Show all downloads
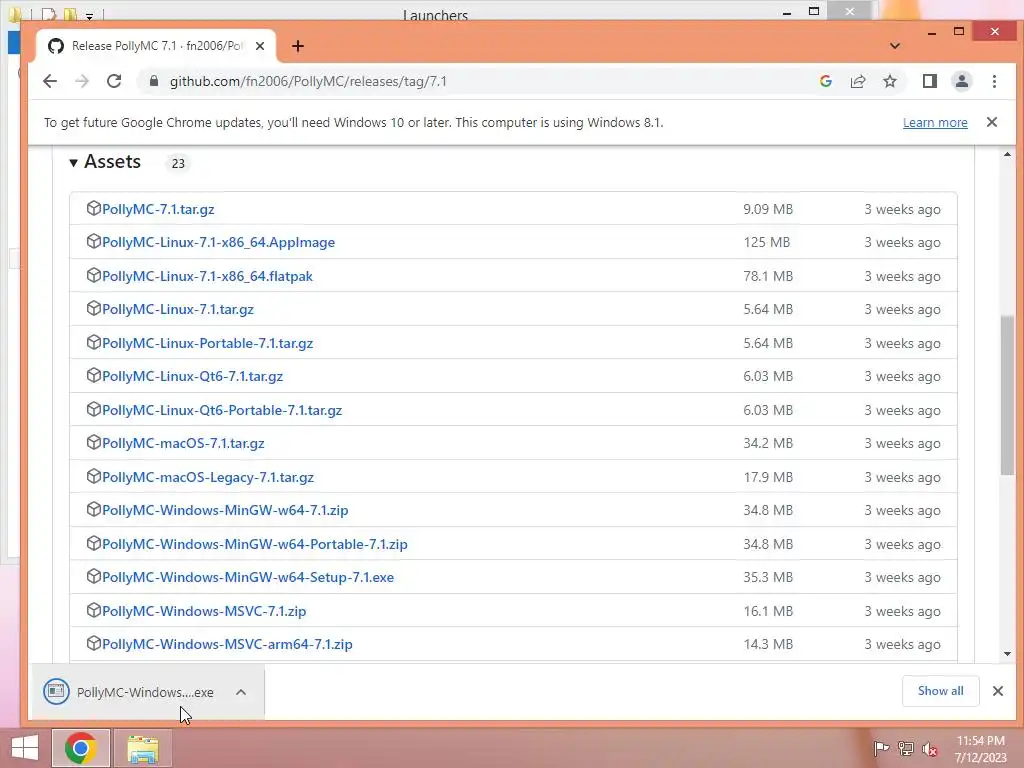Image resolution: width=1024 pixels, height=768 pixels. tap(940, 691)
